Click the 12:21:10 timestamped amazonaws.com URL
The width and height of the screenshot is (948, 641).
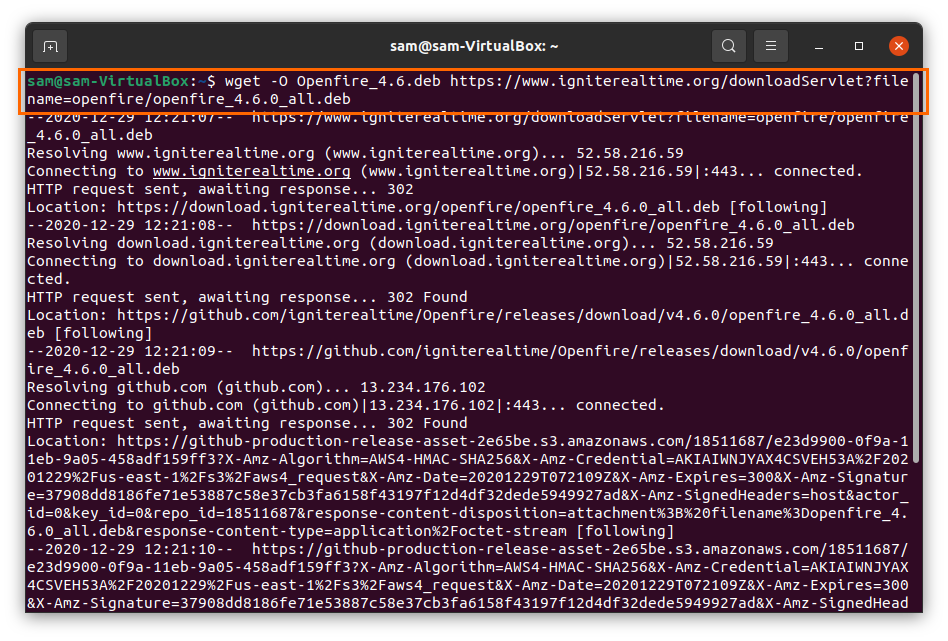click(x=467, y=576)
